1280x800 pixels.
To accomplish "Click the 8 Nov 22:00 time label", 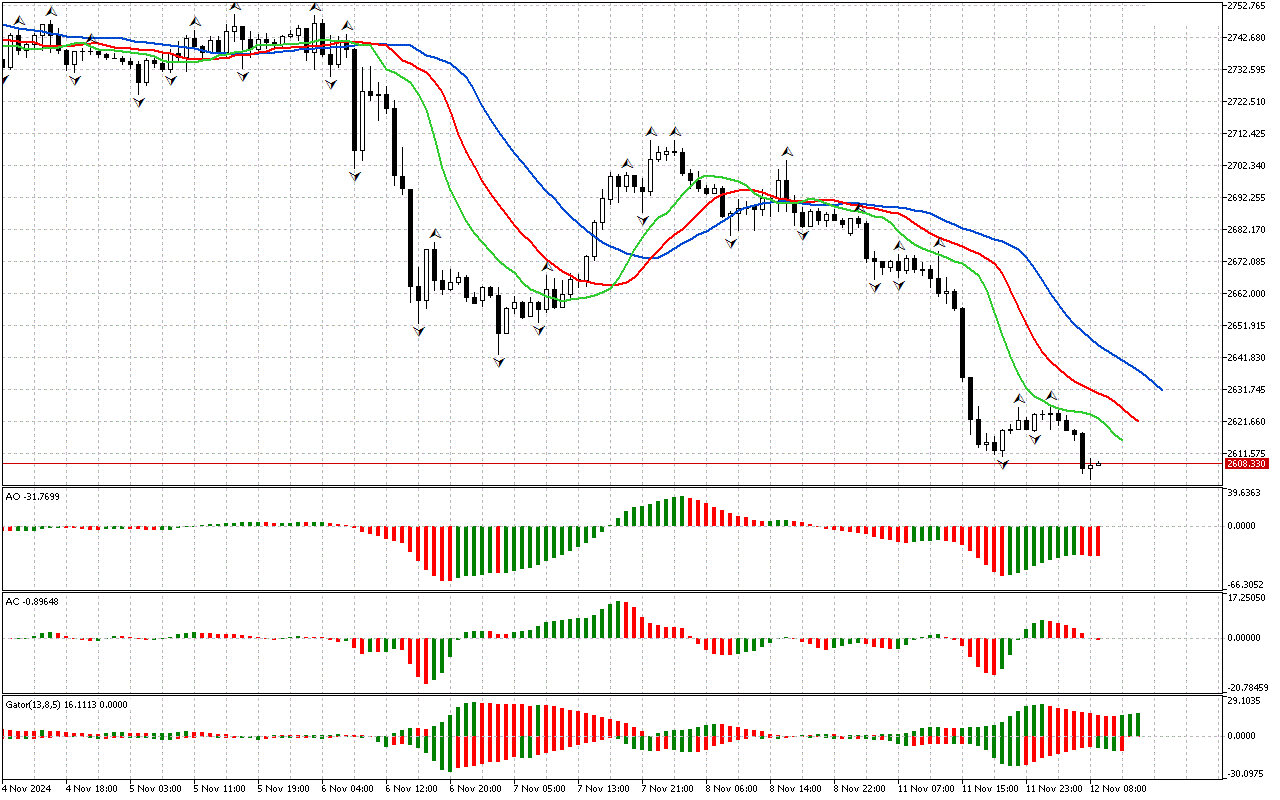I will tap(862, 789).
